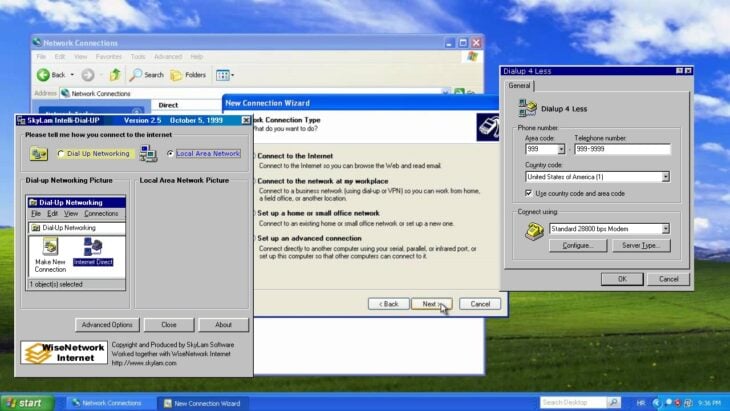Open the Views icon dropdown in toolbar
The image size is (730, 411).
click(x=225, y=75)
